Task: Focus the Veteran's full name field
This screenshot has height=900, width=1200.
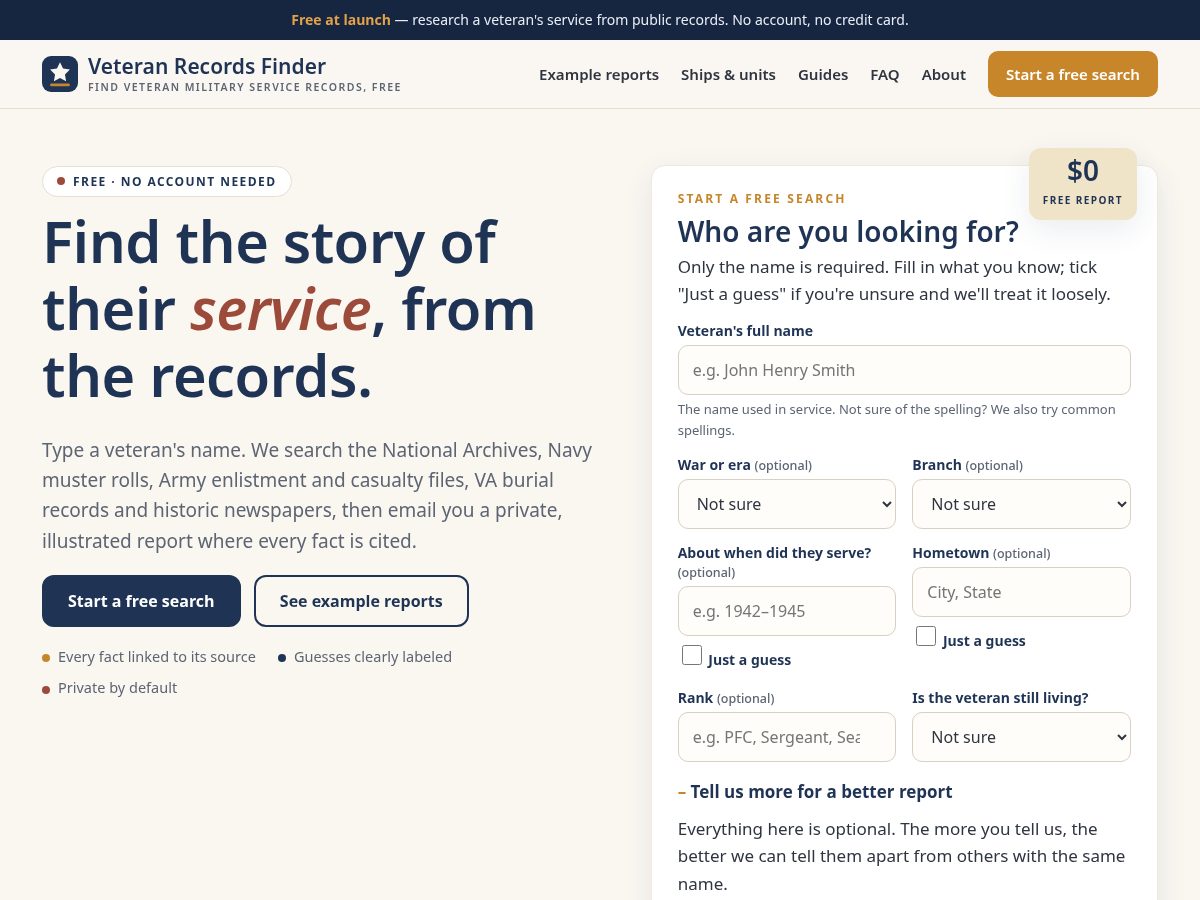Action: (904, 370)
